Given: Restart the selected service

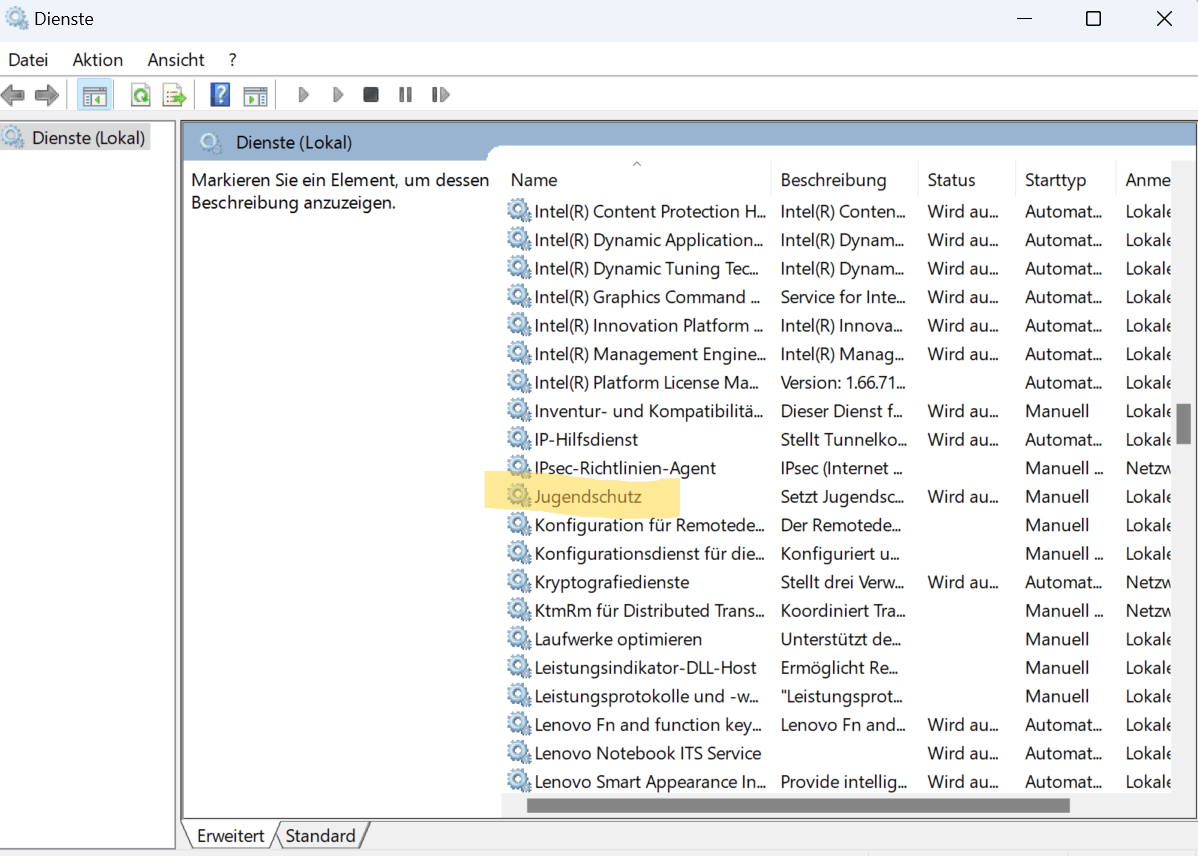Looking at the screenshot, I should click(440, 94).
